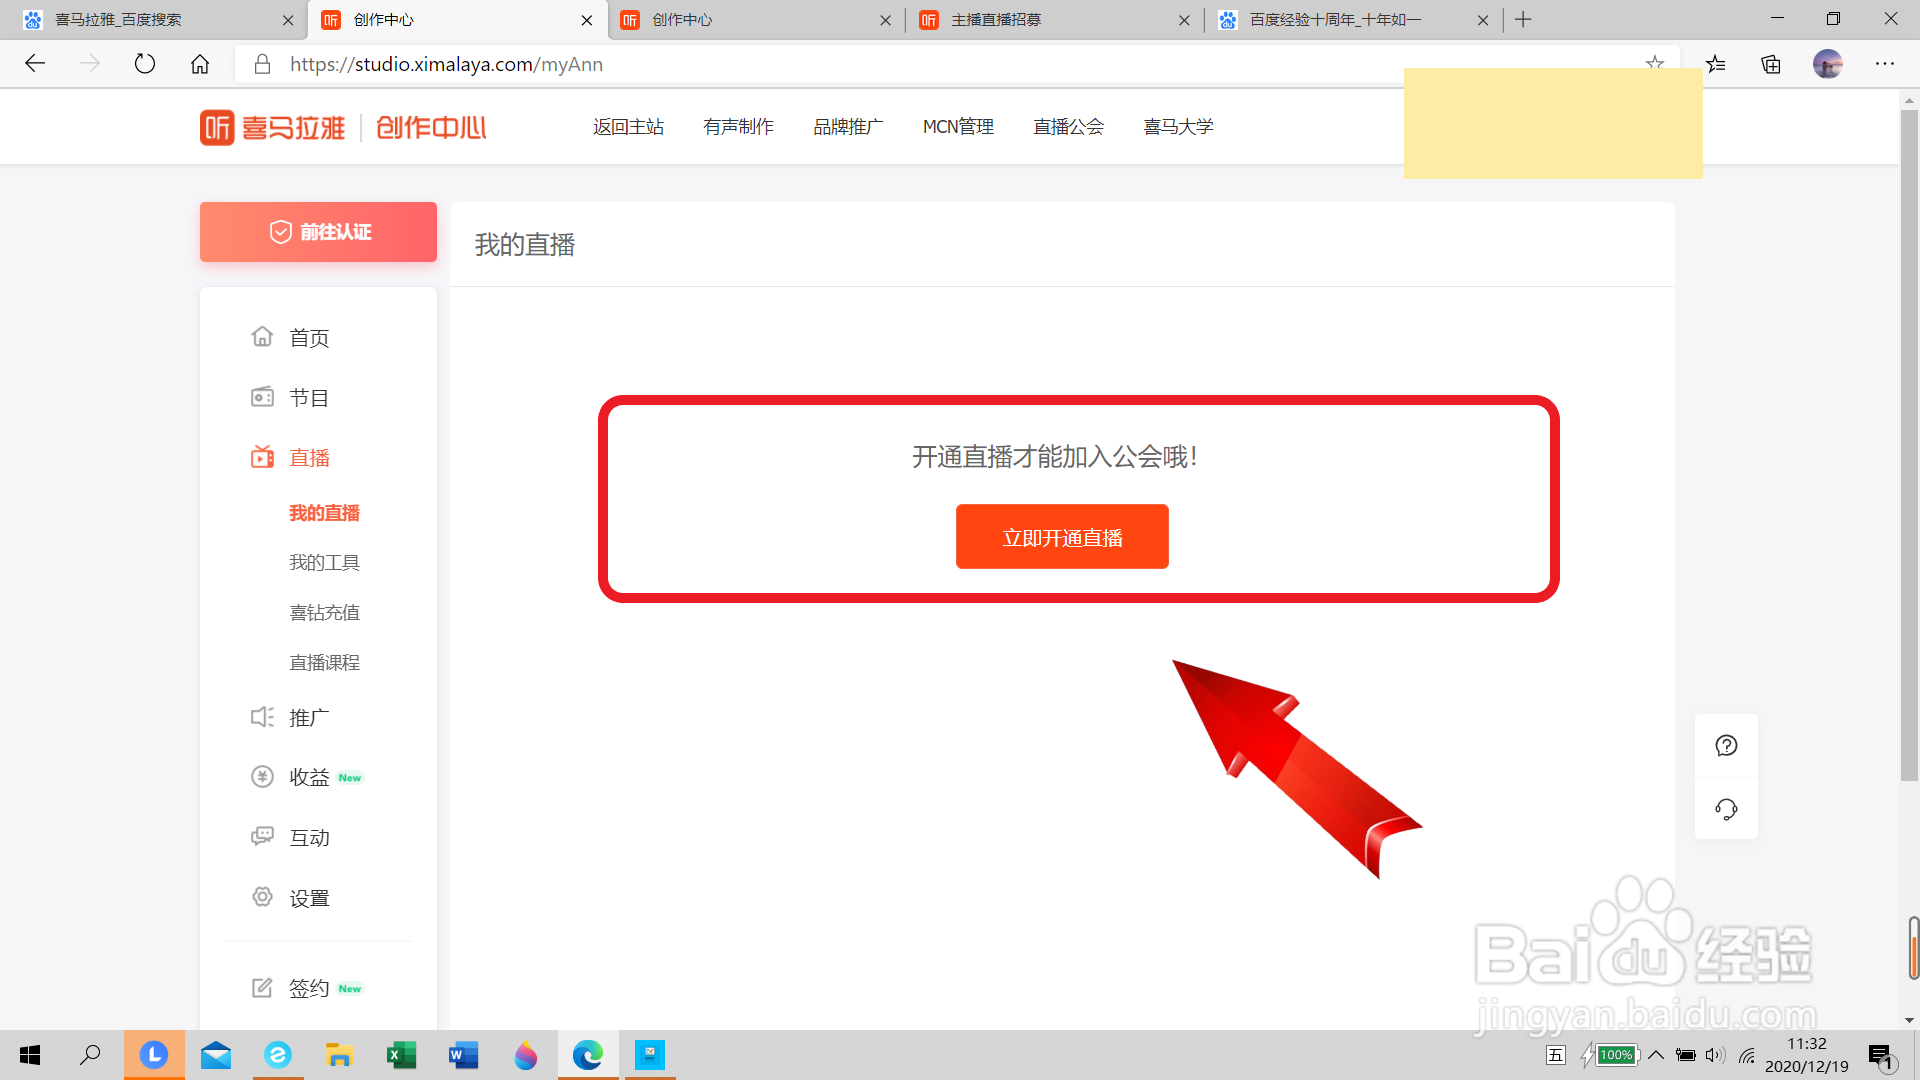Open the 品牌推广 nav item
1920x1080 pixels.
(x=848, y=127)
